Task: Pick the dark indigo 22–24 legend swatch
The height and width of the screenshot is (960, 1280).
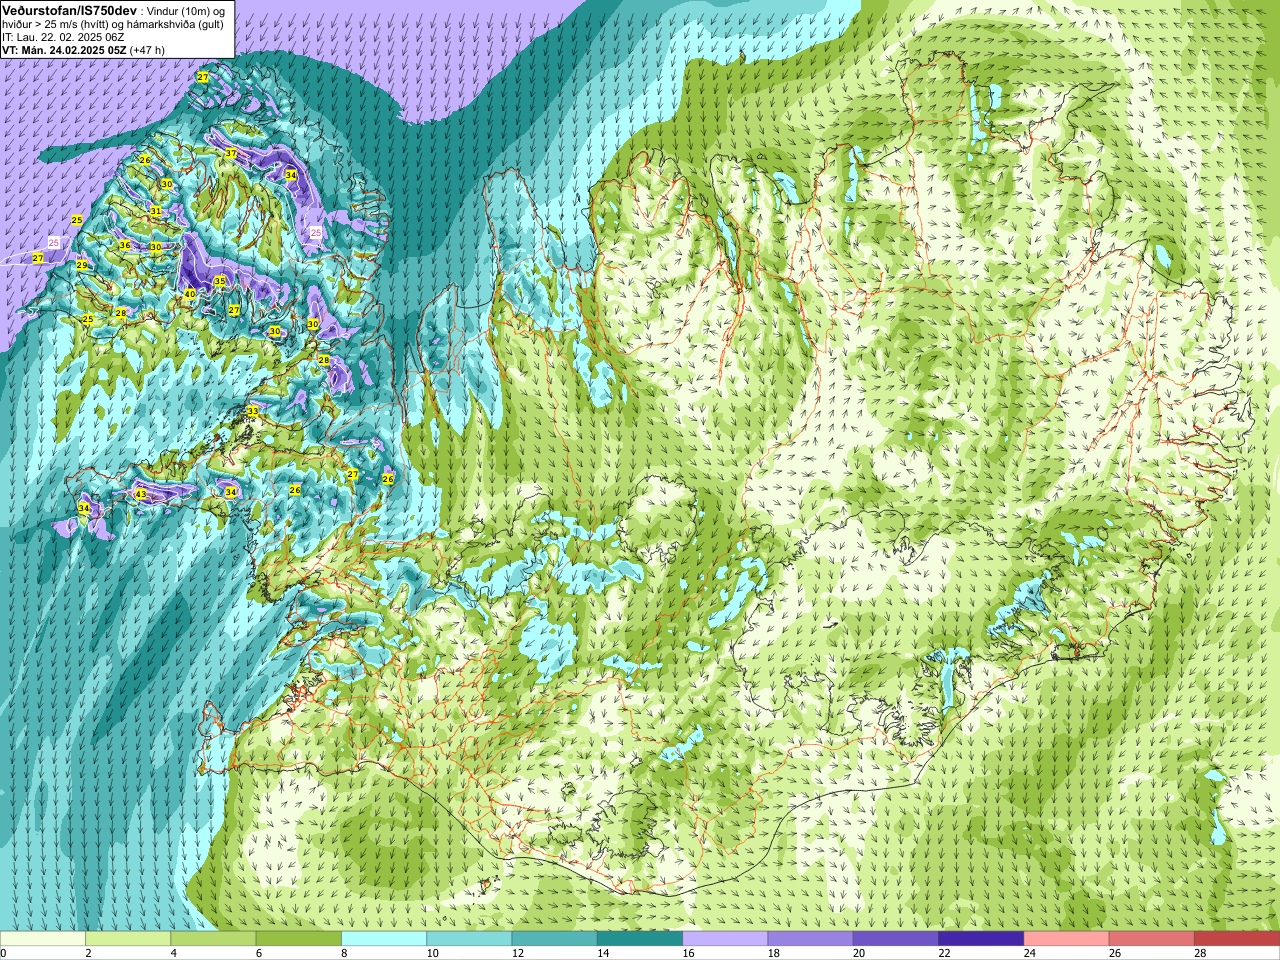Action: pyautogui.click(x=981, y=939)
